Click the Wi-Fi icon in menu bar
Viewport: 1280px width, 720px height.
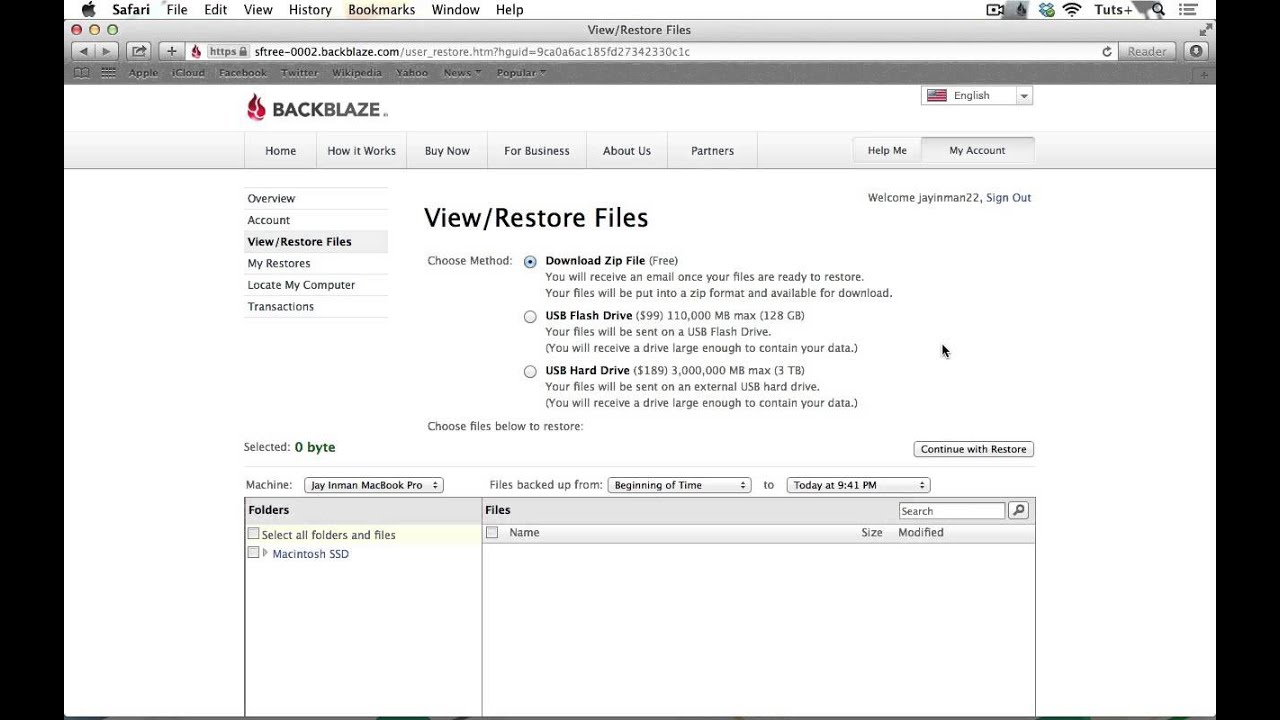[x=1072, y=9]
